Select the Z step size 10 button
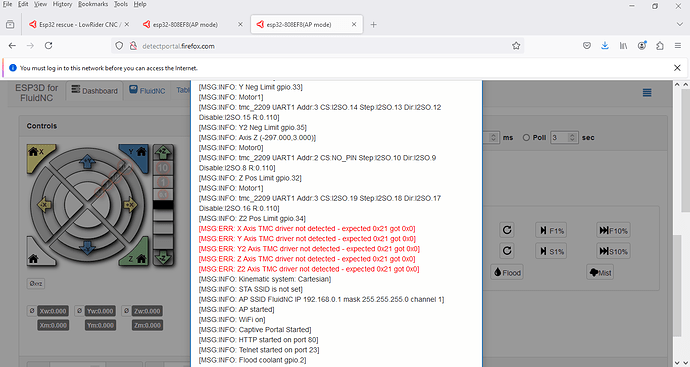The image size is (690, 367). point(163,168)
